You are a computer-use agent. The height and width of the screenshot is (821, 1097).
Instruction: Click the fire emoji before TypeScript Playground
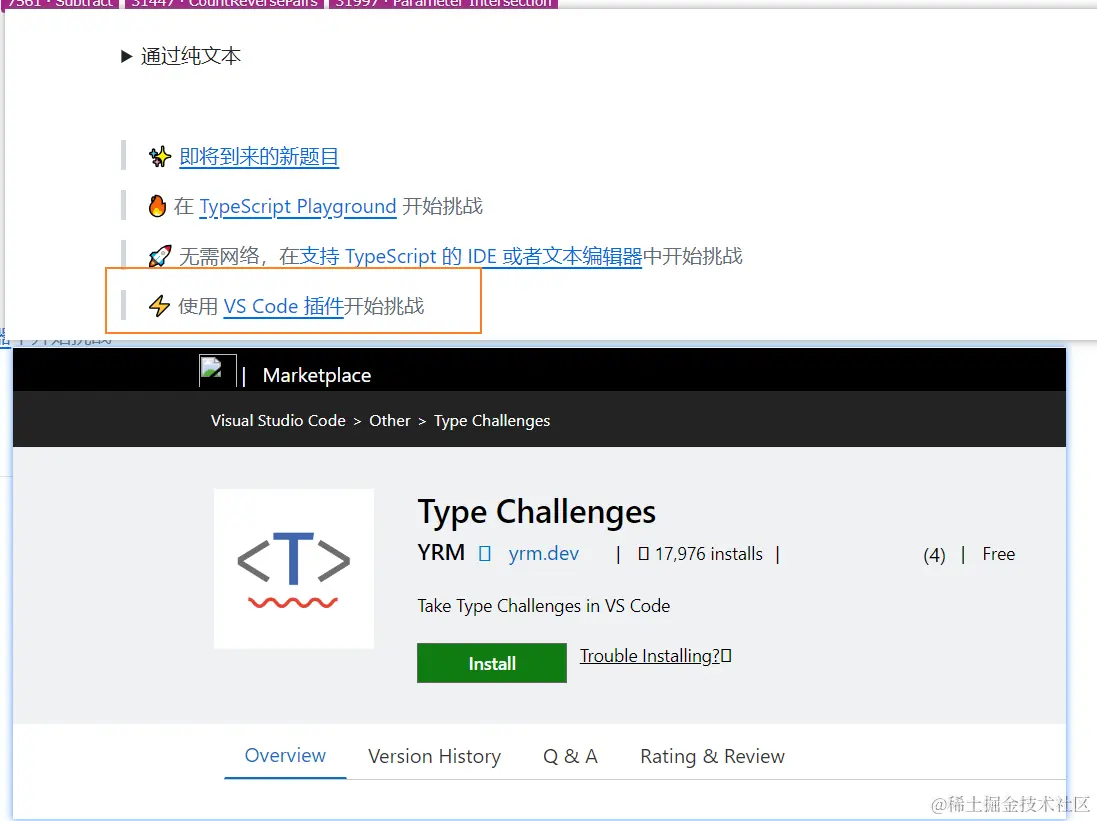point(157,206)
